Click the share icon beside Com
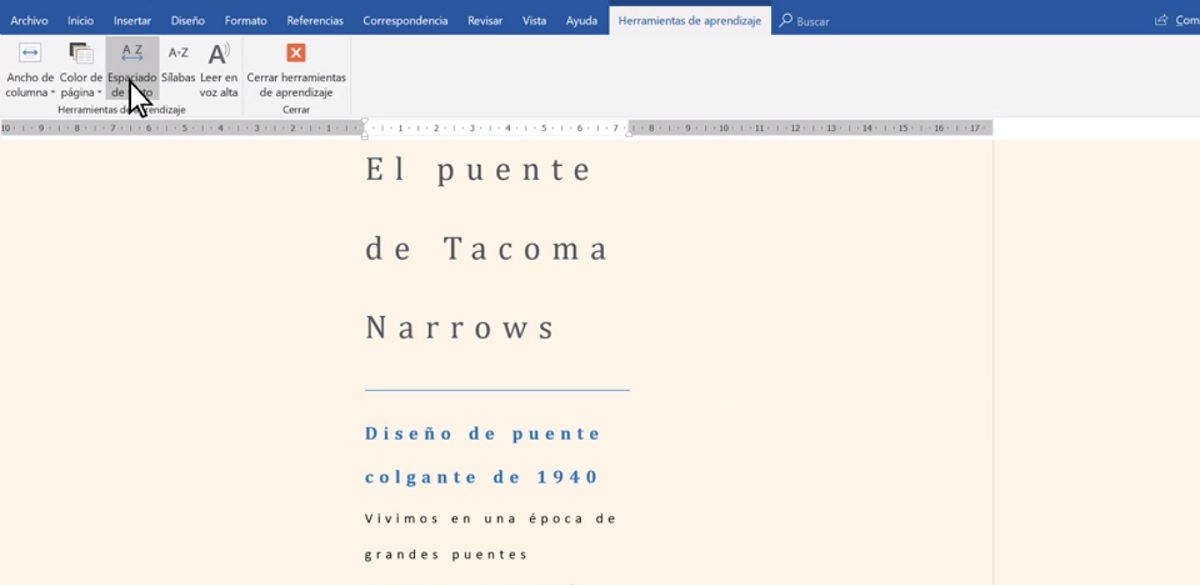1200x585 pixels. [x=1161, y=20]
